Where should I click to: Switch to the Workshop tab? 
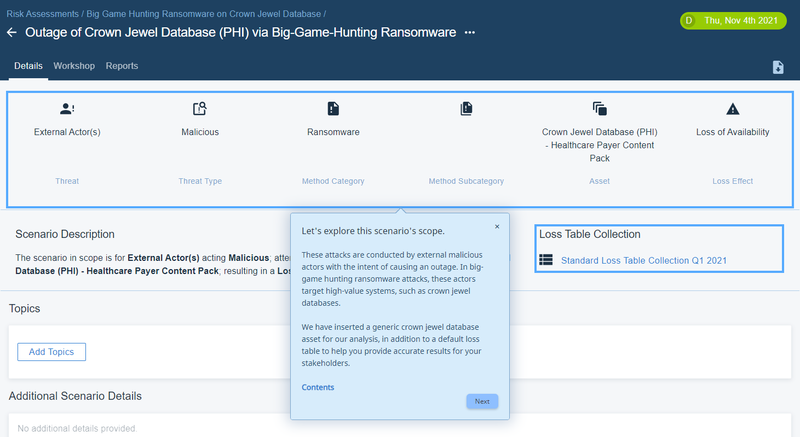(x=74, y=66)
